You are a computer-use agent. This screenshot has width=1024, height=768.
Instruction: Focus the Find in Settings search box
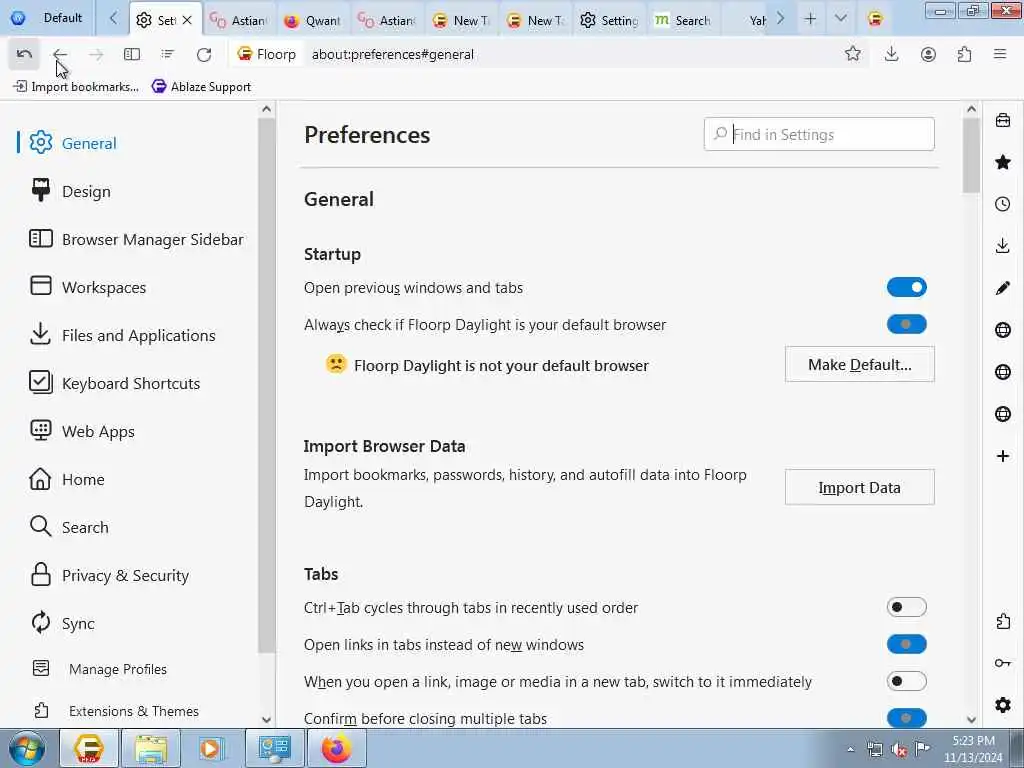(x=819, y=135)
